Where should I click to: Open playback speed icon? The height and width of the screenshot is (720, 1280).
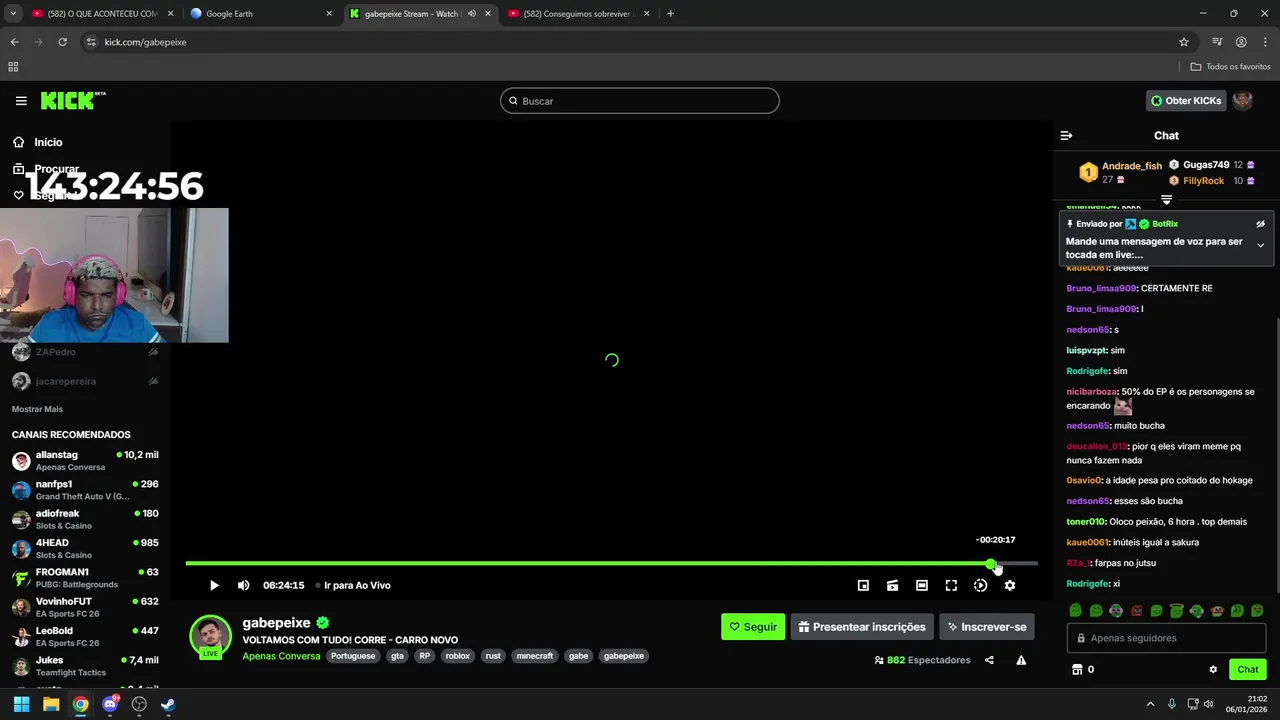(x=980, y=585)
